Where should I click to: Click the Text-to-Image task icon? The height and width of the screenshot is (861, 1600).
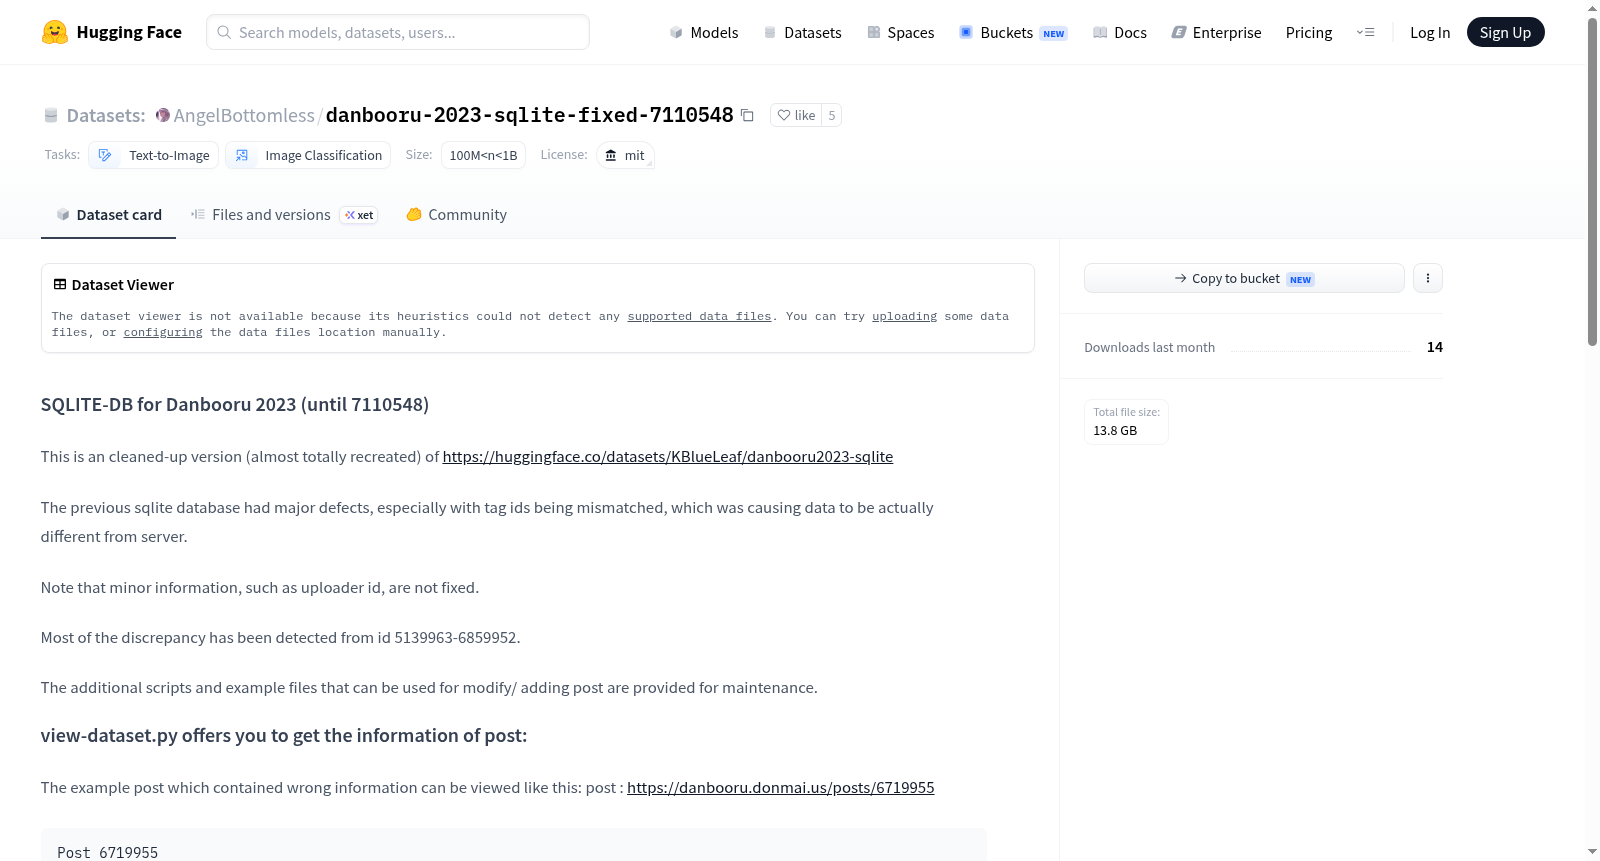click(105, 155)
